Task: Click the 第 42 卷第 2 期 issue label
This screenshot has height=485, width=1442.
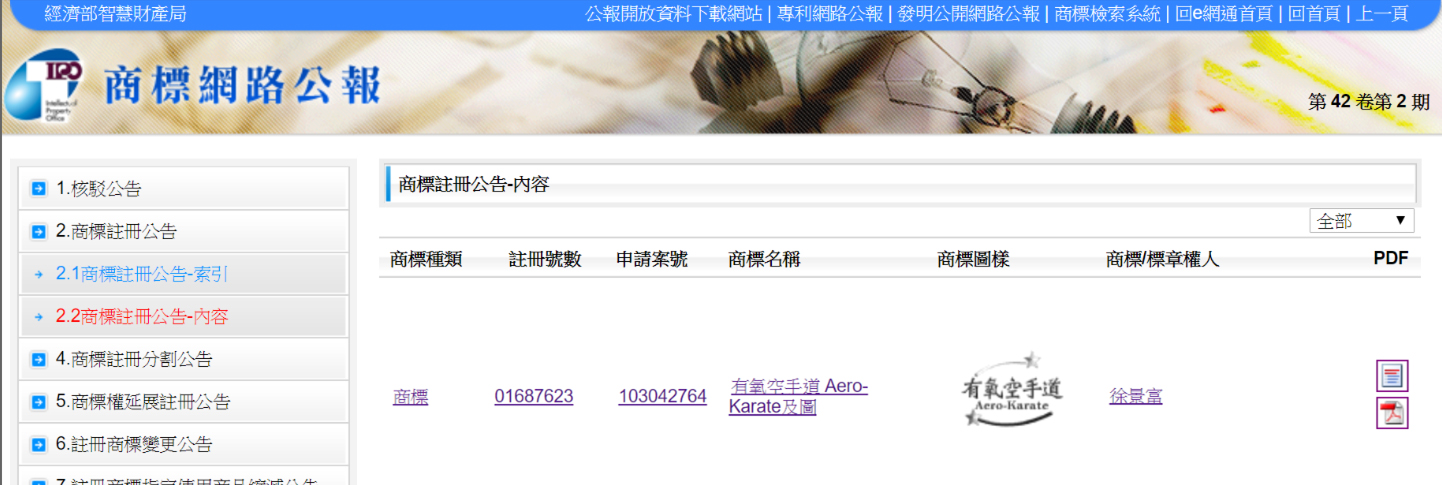Action: click(x=1369, y=102)
